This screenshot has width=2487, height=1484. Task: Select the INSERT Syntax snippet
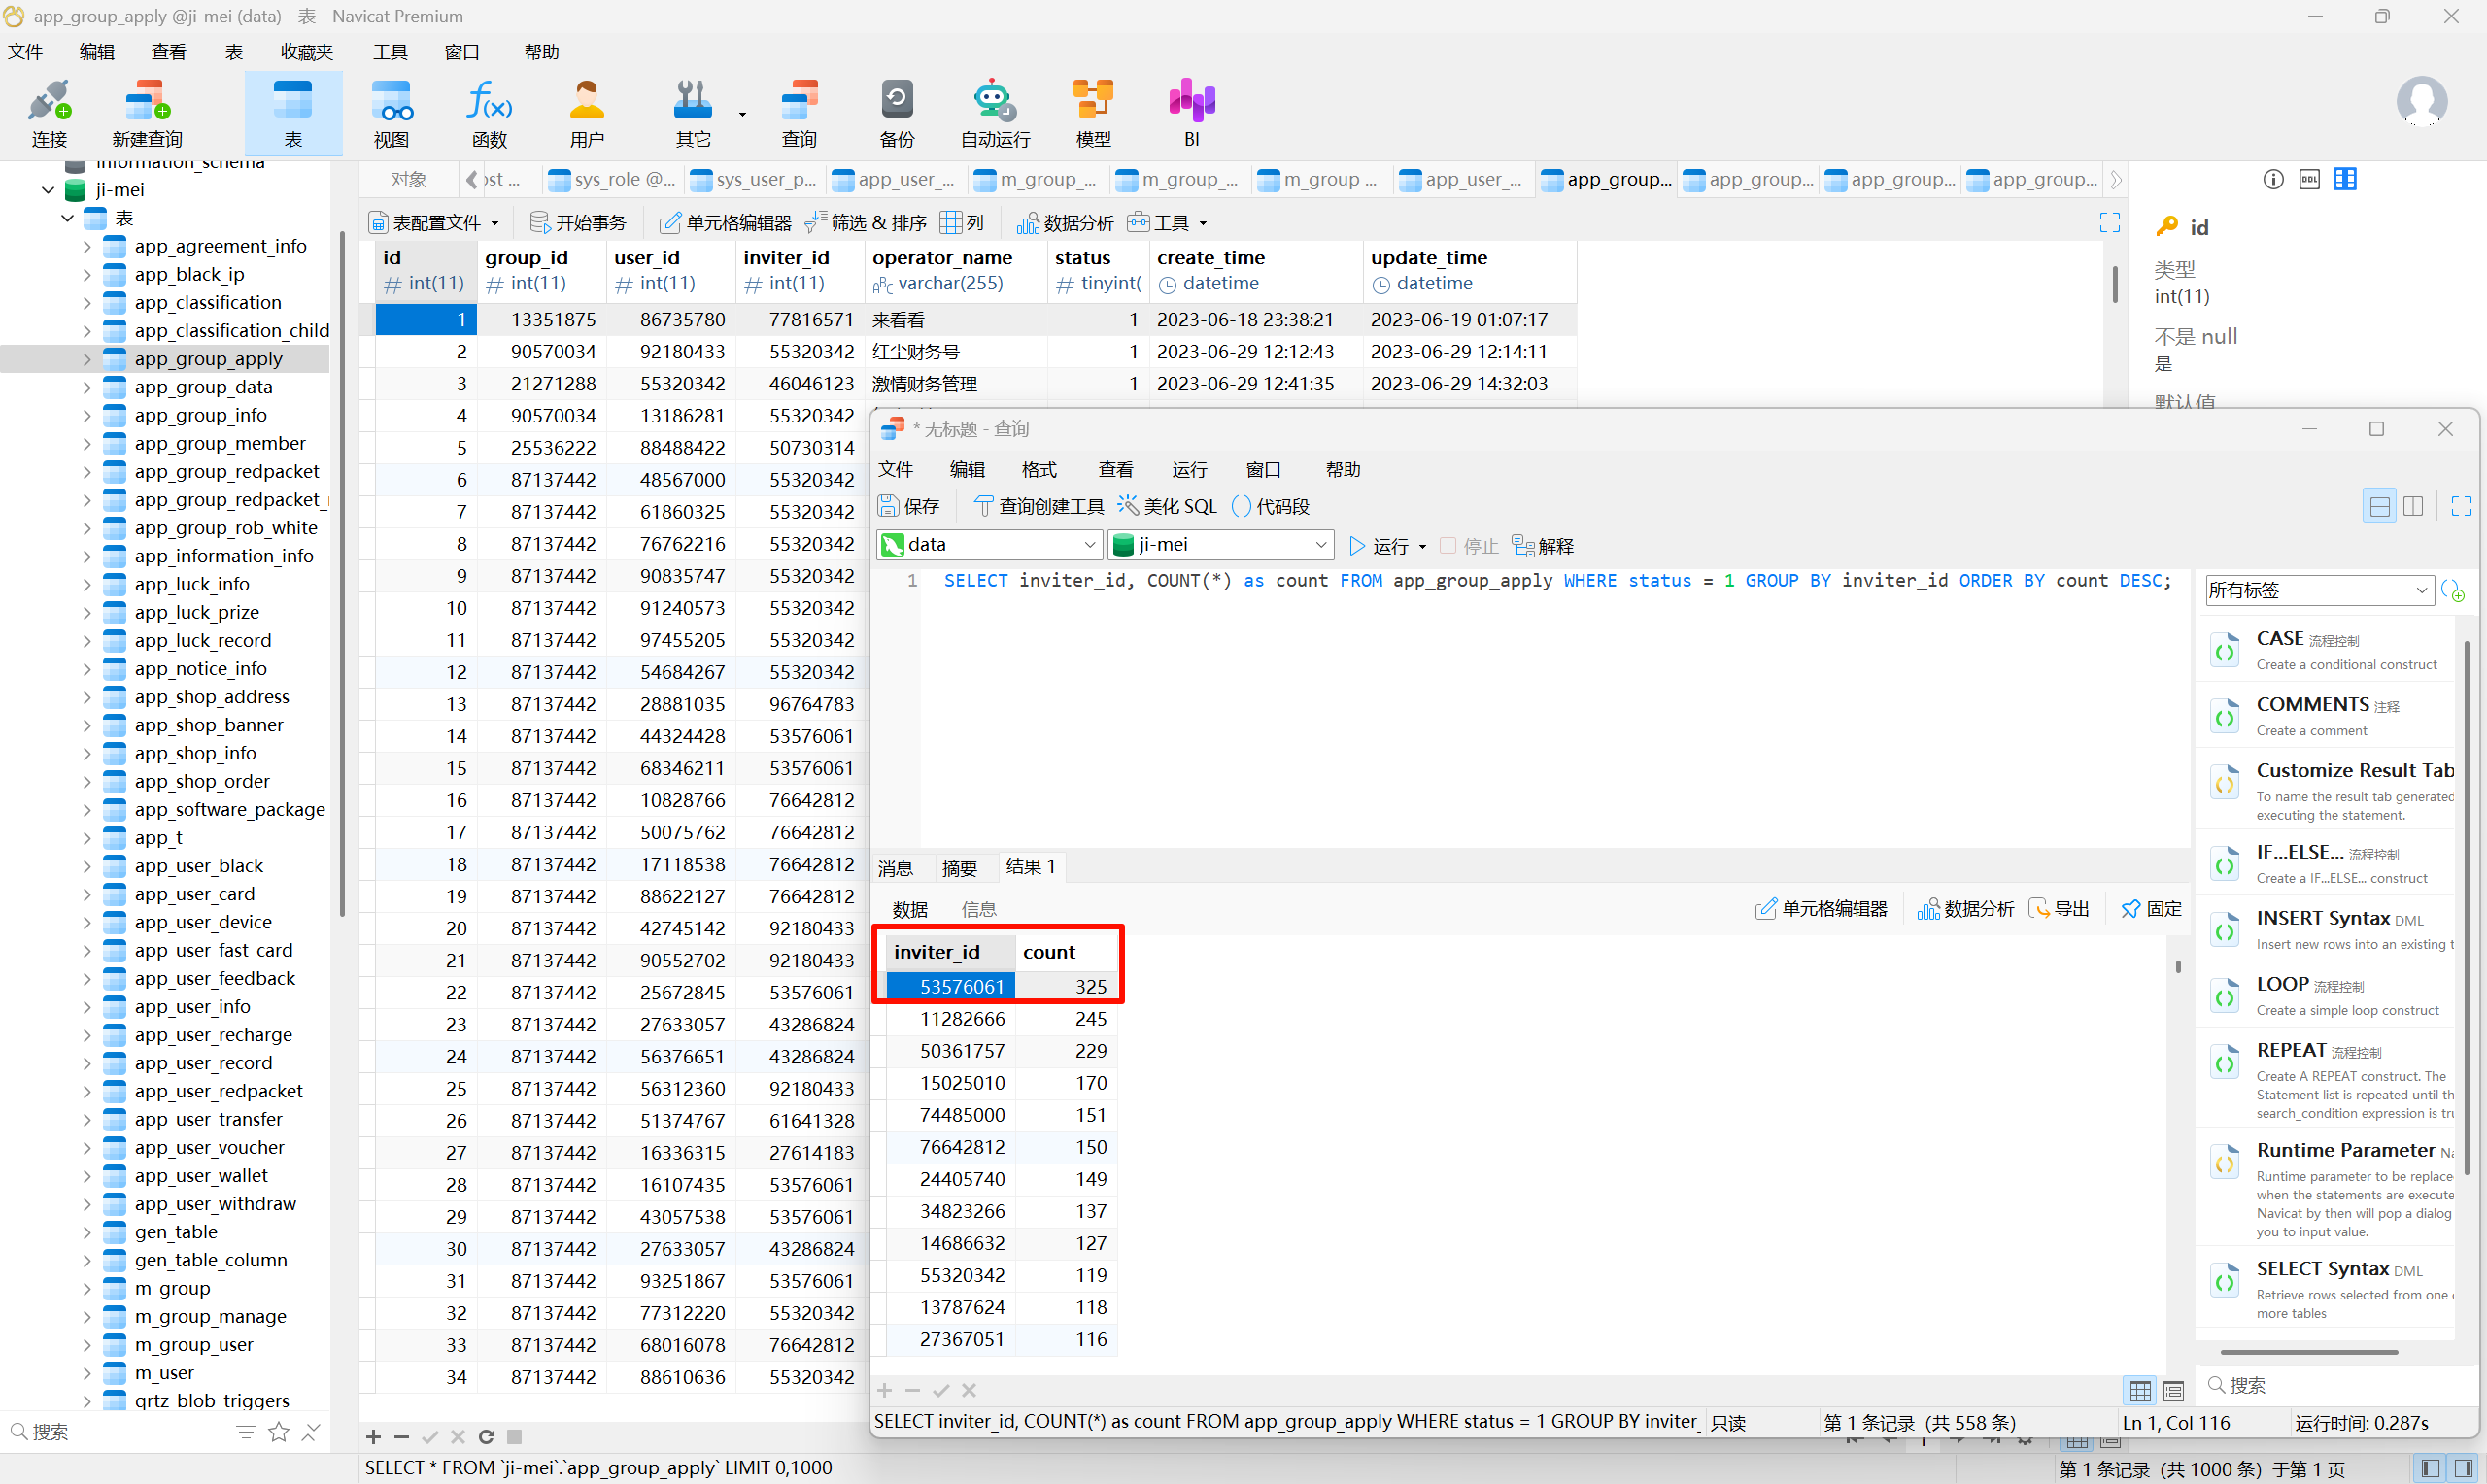[x=2326, y=930]
